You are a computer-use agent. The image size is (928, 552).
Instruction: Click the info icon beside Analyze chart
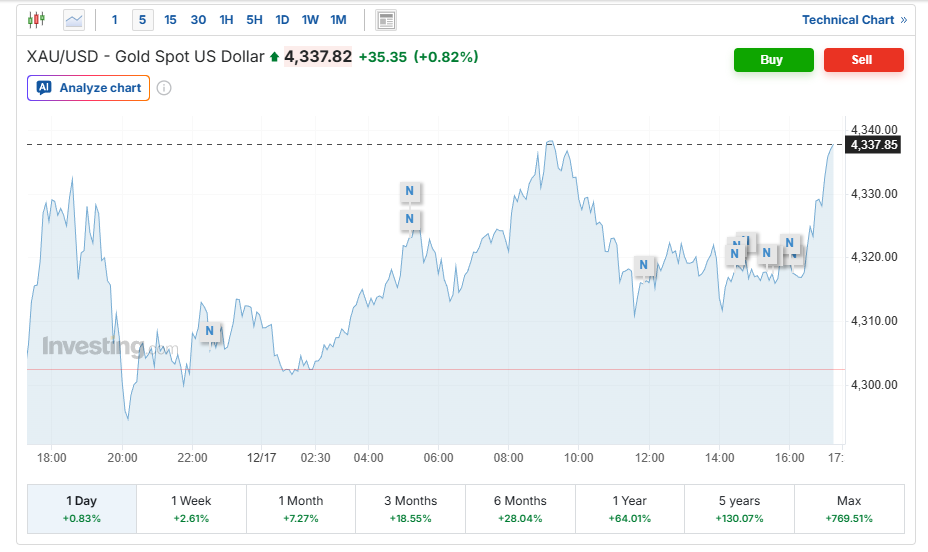point(164,88)
